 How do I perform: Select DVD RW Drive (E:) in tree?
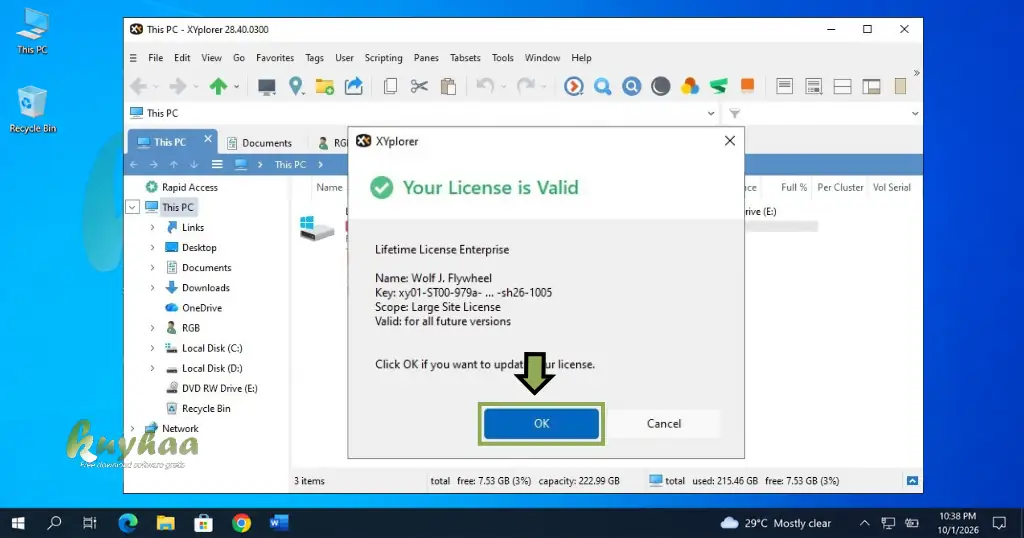click(x=219, y=388)
